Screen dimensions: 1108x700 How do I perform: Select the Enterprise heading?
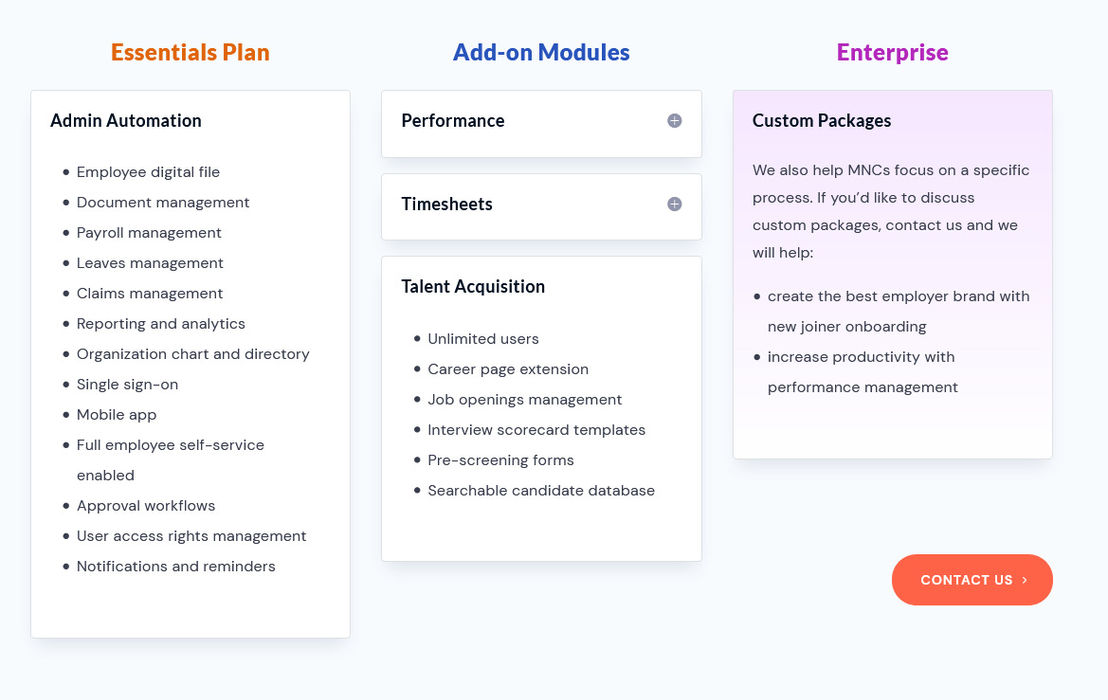[x=892, y=52]
